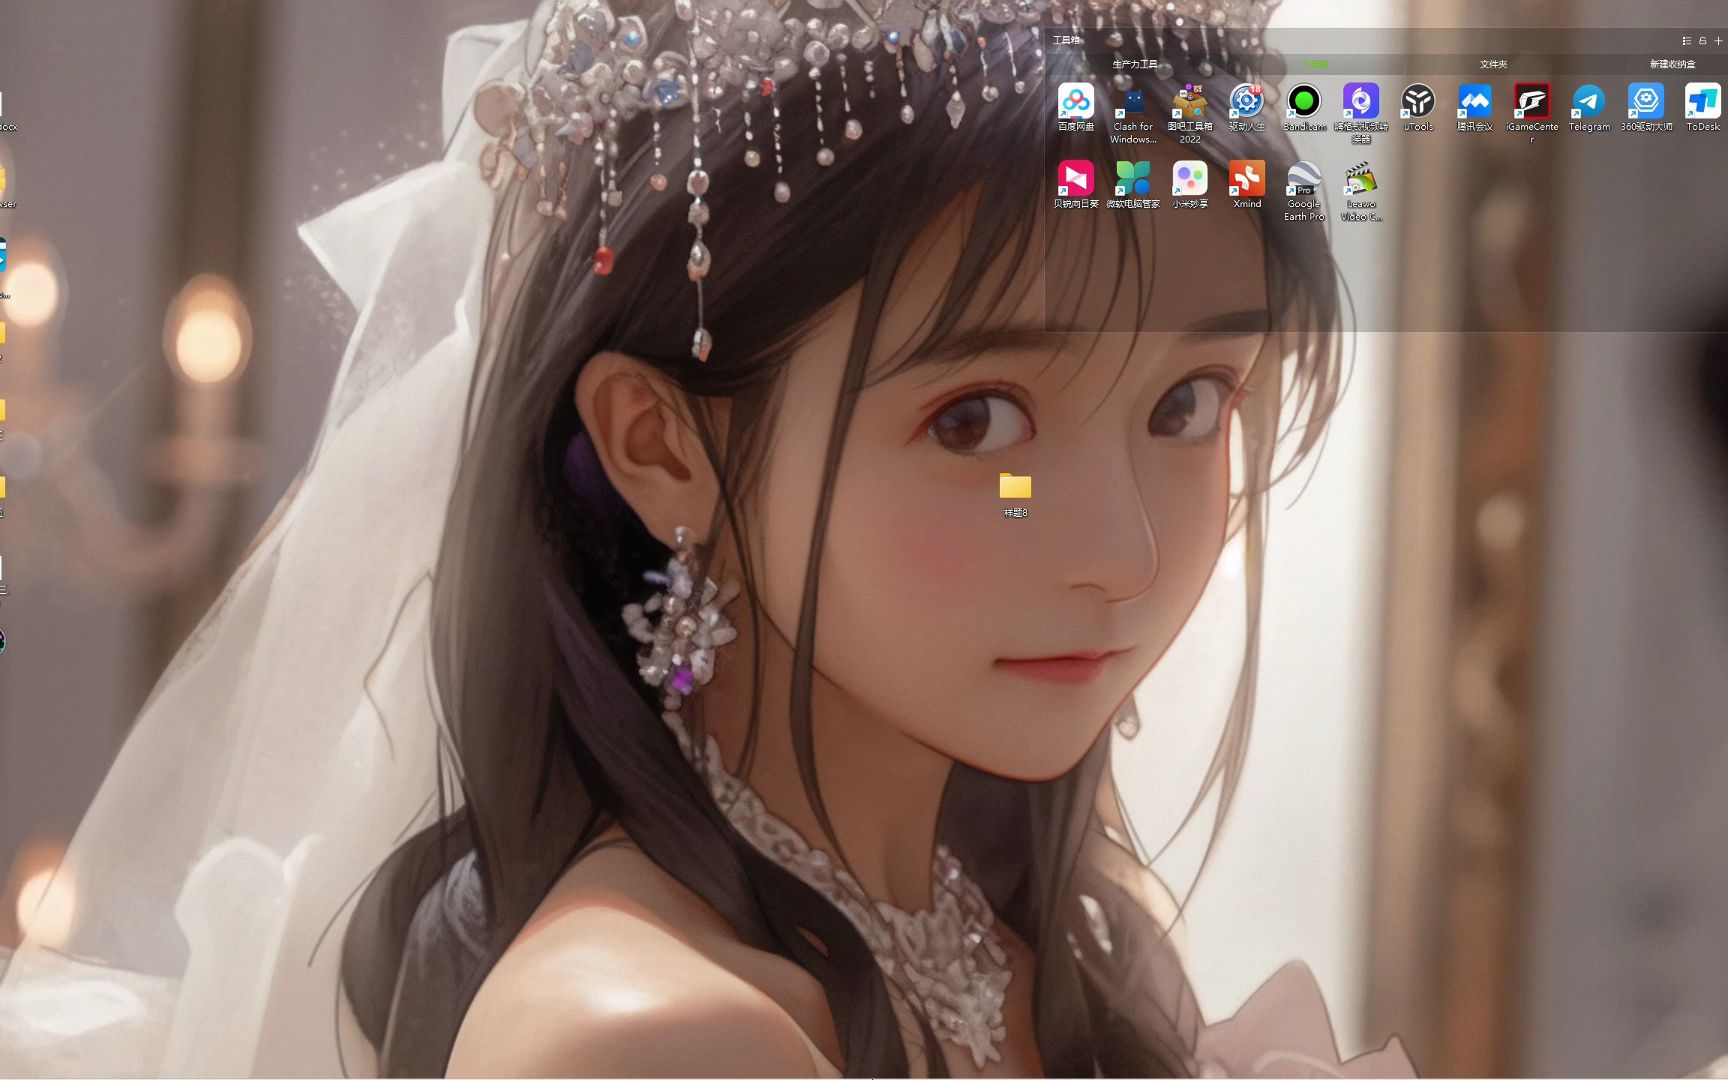Open Telegram shortcut
Image resolution: width=1728 pixels, height=1080 pixels.
pyautogui.click(x=1589, y=108)
